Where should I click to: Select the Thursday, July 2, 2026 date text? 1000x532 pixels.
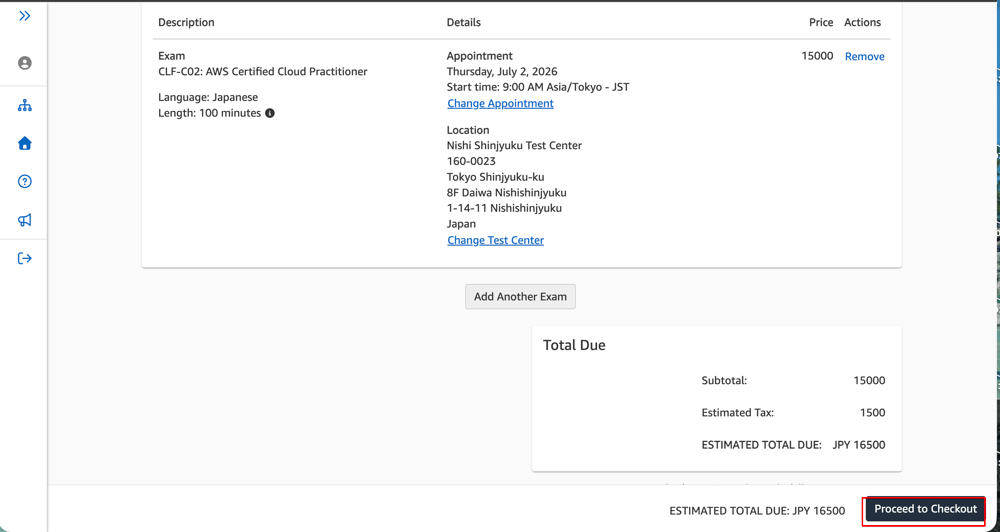[502, 71]
